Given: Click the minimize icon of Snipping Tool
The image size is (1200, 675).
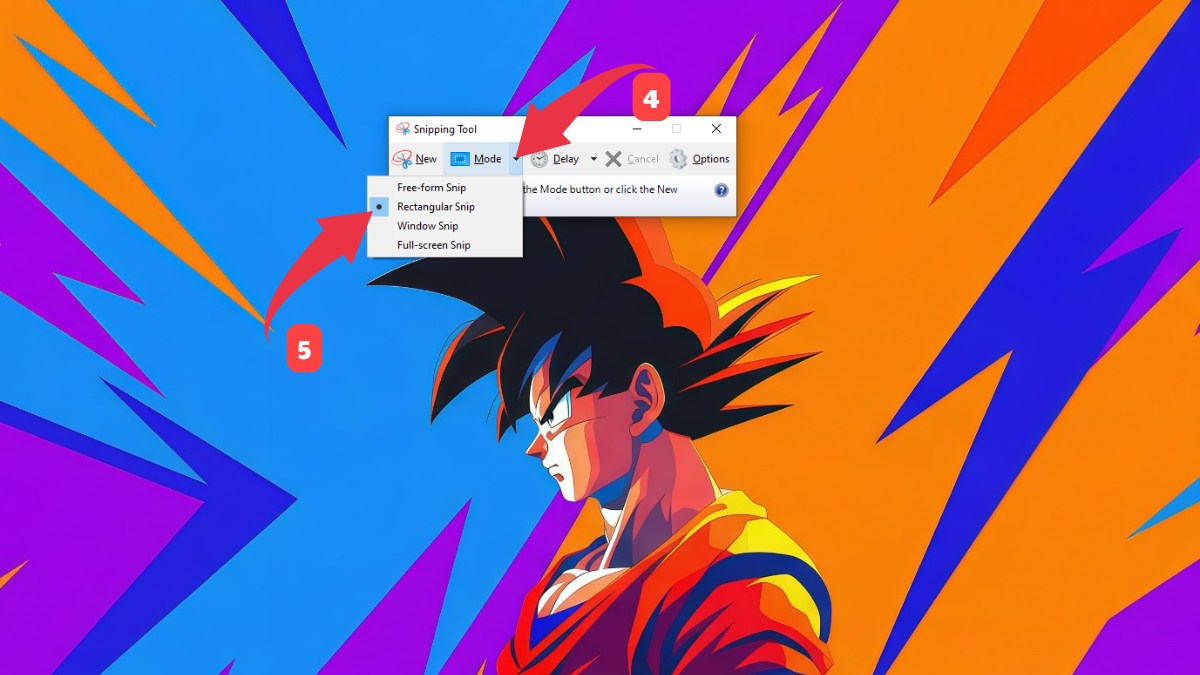Looking at the screenshot, I should pyautogui.click(x=637, y=128).
